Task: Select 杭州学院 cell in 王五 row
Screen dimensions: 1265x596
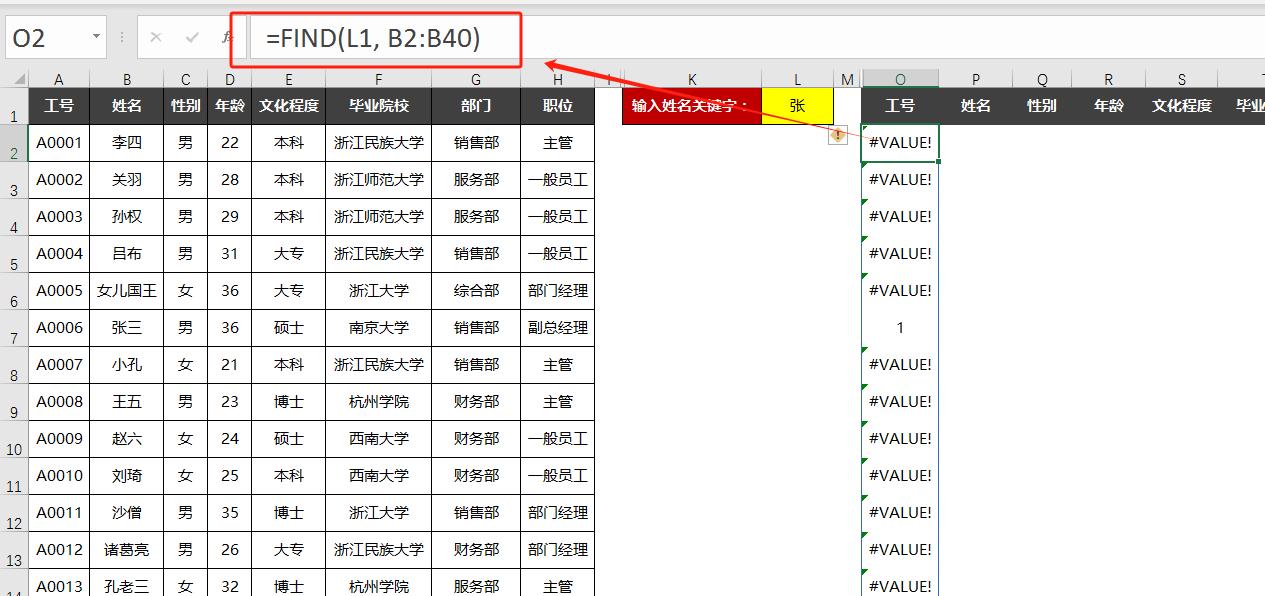Action: click(x=379, y=401)
